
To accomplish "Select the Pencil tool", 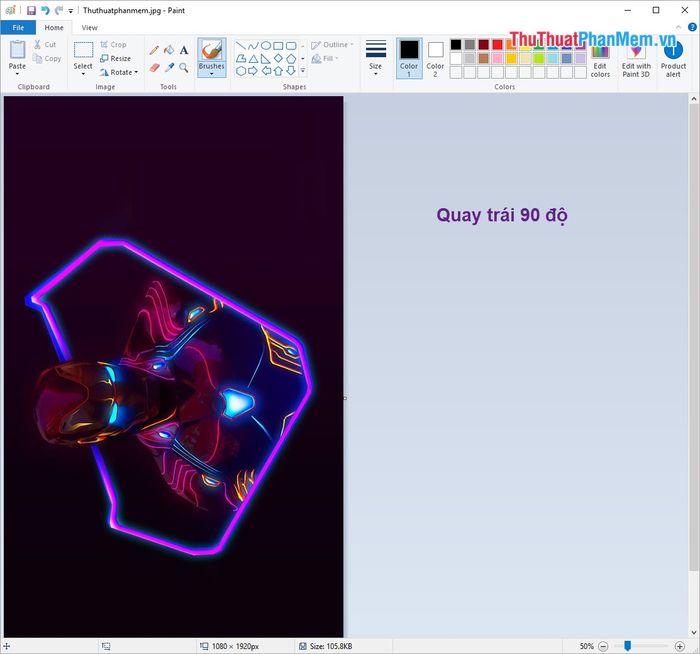I will pyautogui.click(x=154, y=50).
